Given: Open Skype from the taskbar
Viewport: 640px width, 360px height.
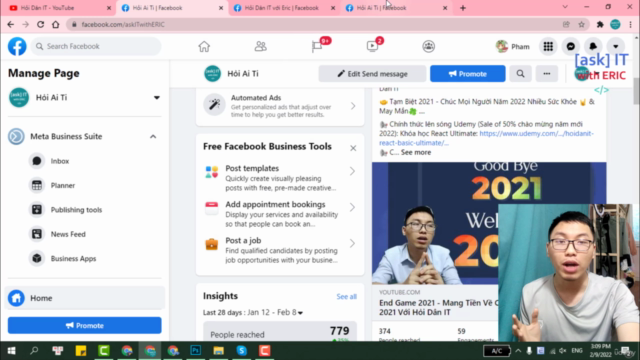Looking at the screenshot, I should (x=242, y=351).
